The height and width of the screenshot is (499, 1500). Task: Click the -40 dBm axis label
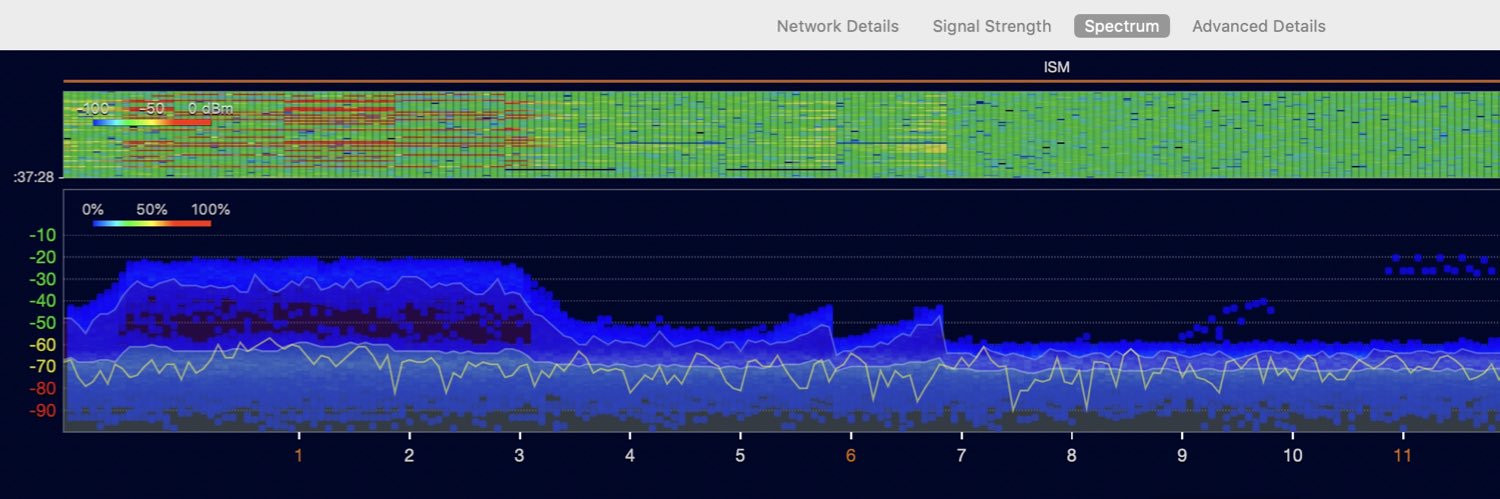[42, 302]
